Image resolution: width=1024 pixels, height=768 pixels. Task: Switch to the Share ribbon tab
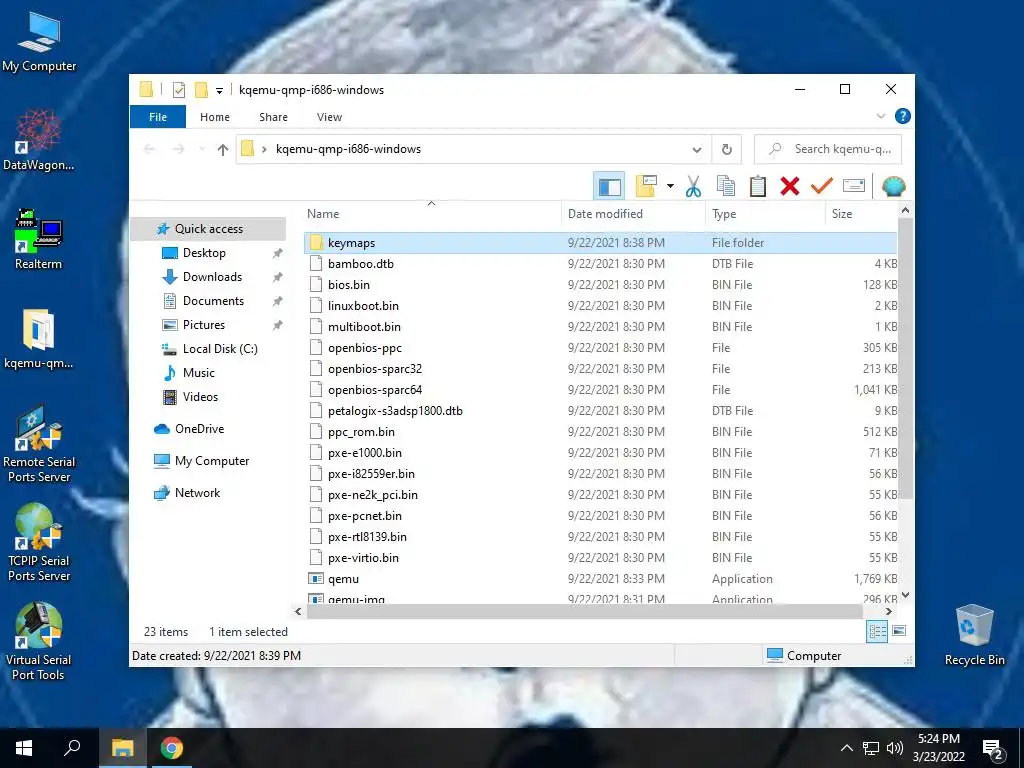[x=273, y=117]
